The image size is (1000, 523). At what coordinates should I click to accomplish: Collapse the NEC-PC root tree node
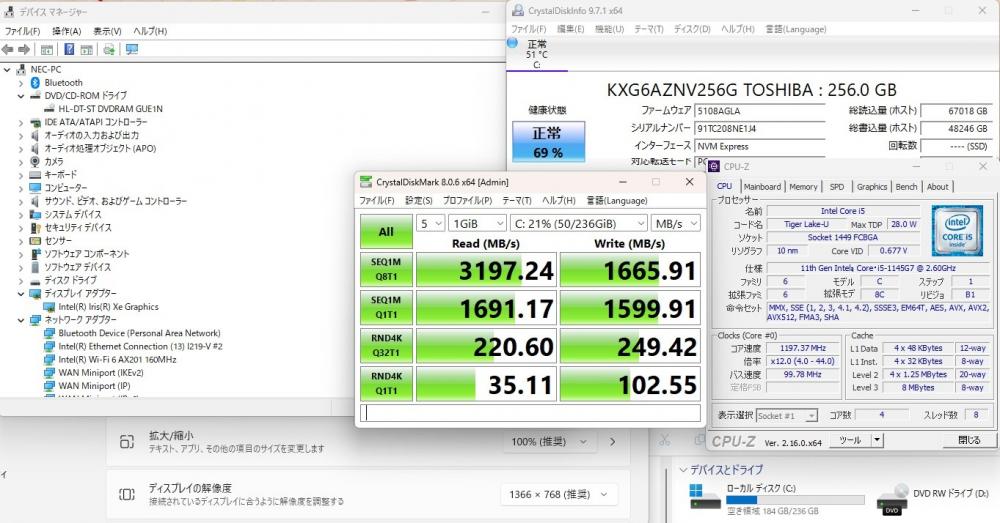tap(8, 70)
